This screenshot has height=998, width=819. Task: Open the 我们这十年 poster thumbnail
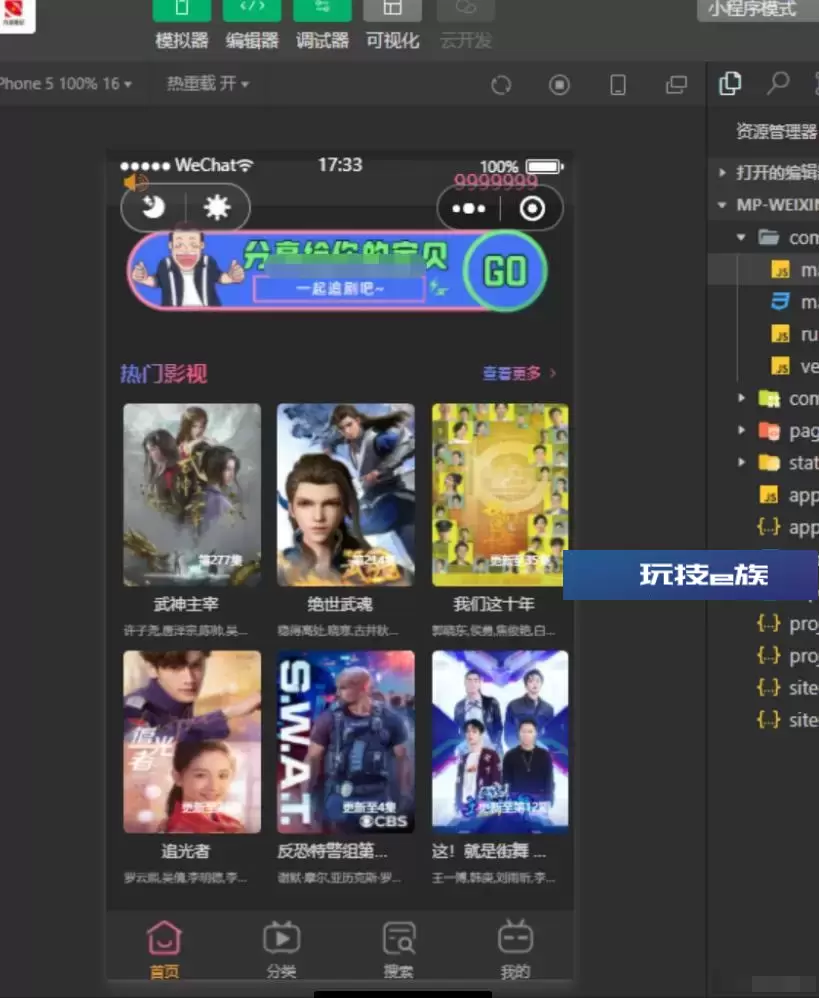pos(500,495)
